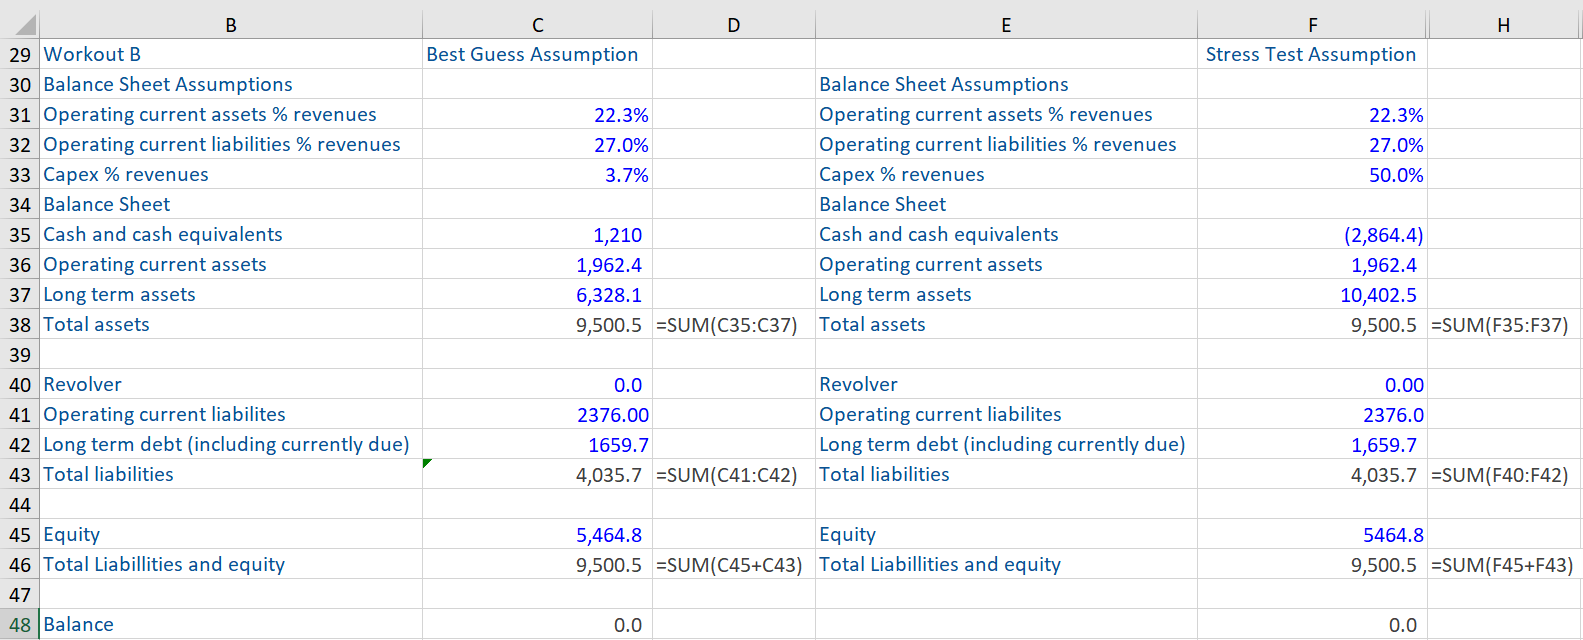Click row 39 header
The height and width of the screenshot is (640, 1583).
click(x=20, y=355)
